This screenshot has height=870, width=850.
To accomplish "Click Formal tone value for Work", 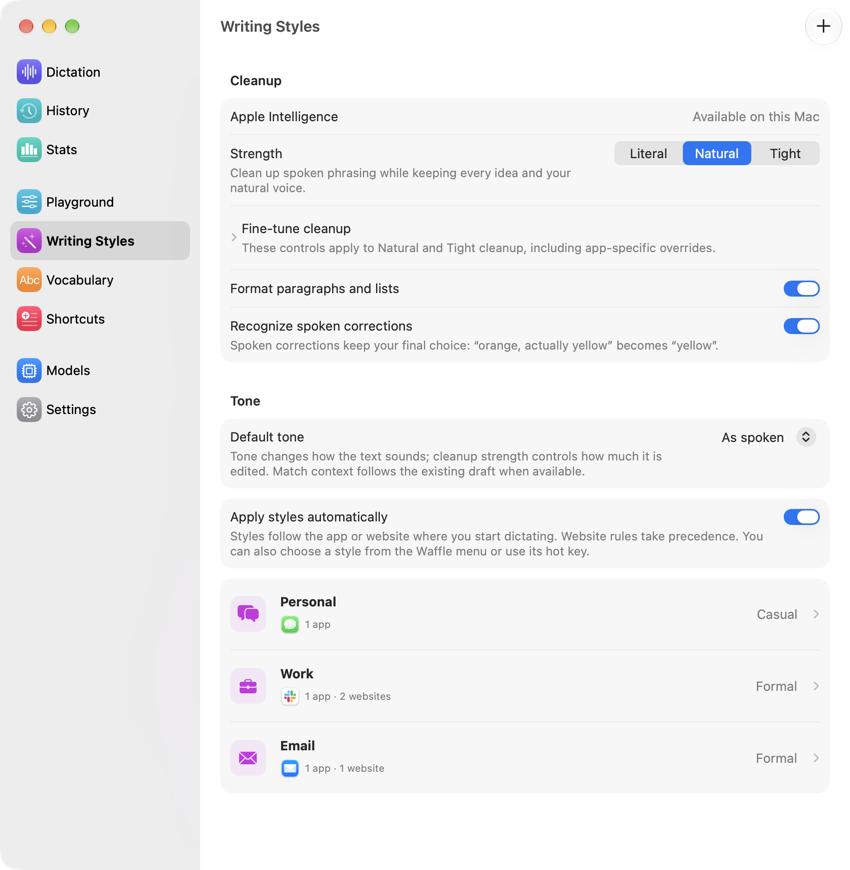I will point(776,686).
